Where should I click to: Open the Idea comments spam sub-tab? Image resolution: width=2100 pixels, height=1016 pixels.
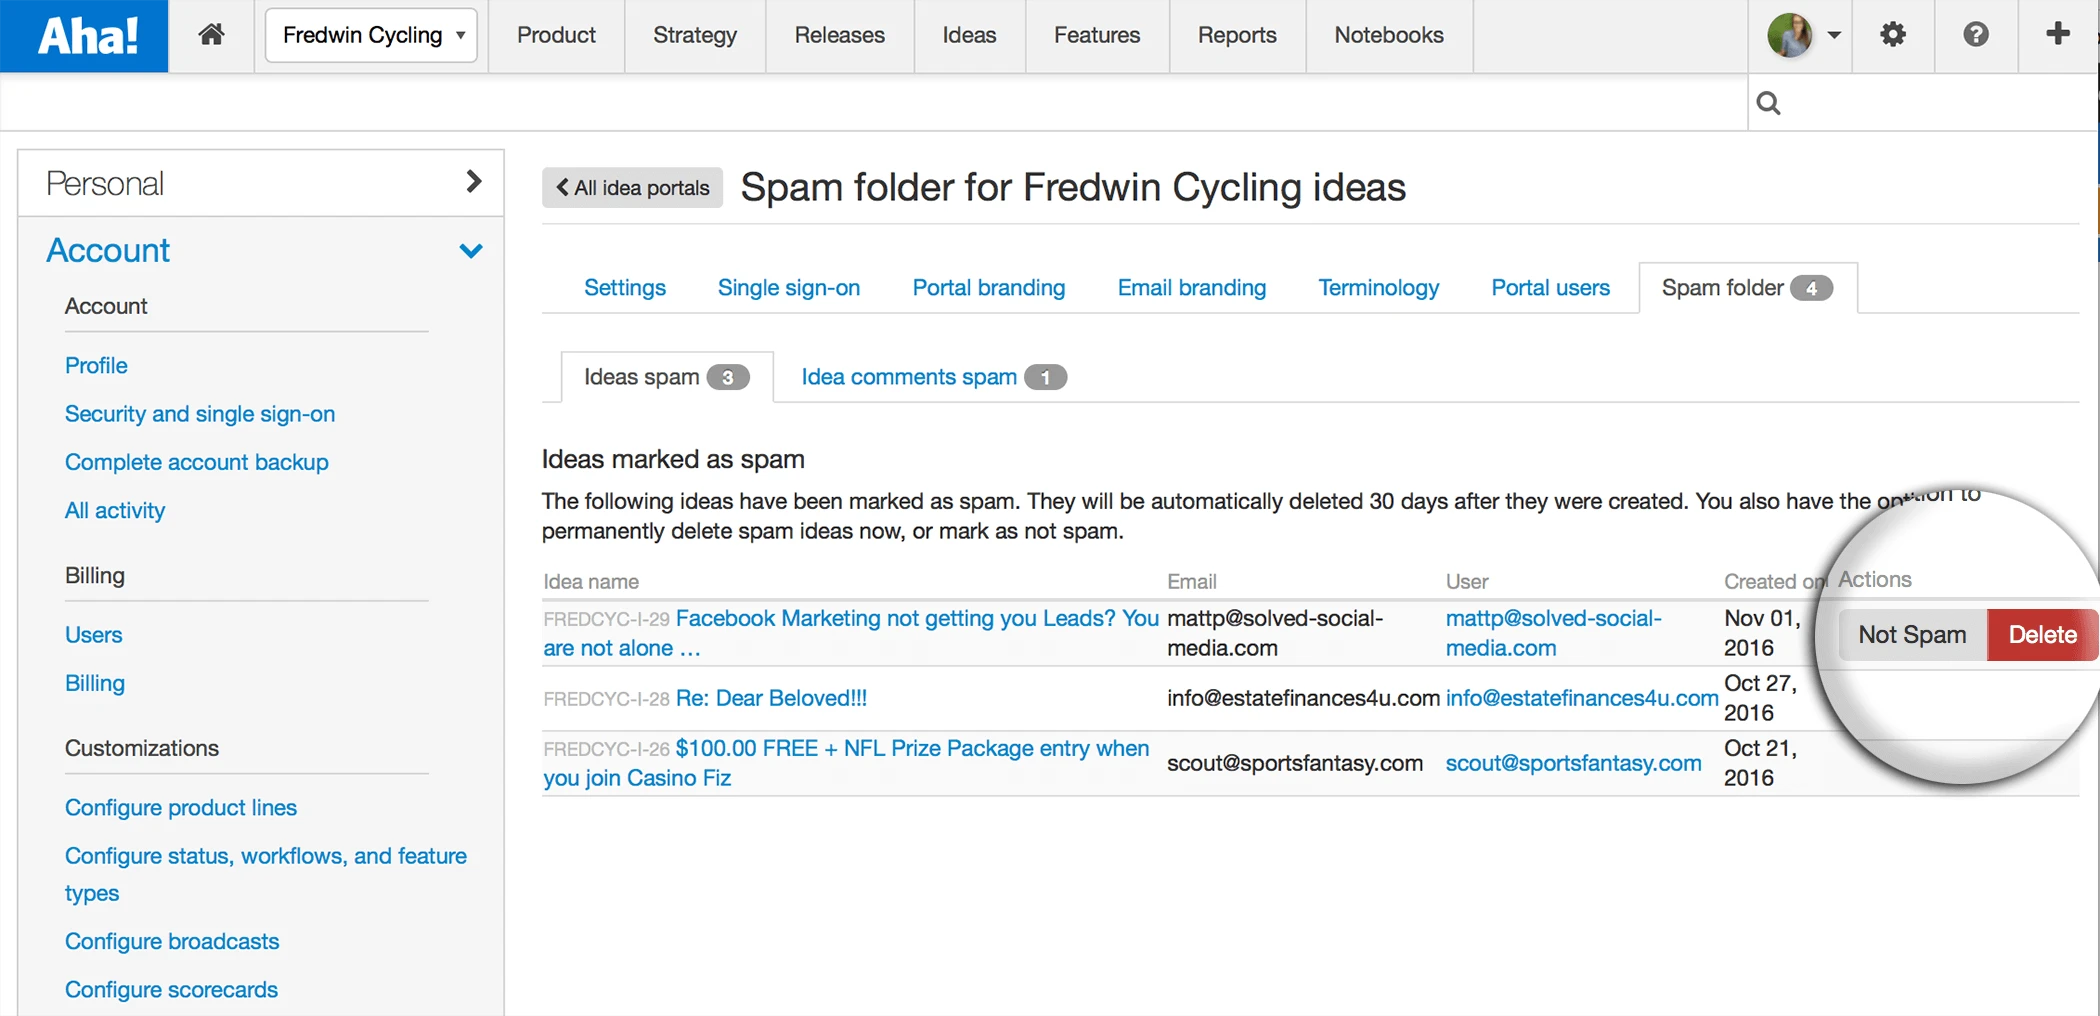pyautogui.click(x=934, y=377)
